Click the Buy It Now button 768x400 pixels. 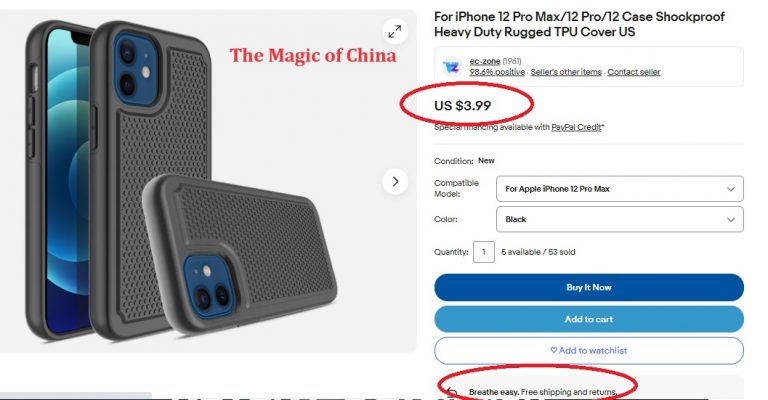[x=589, y=287]
